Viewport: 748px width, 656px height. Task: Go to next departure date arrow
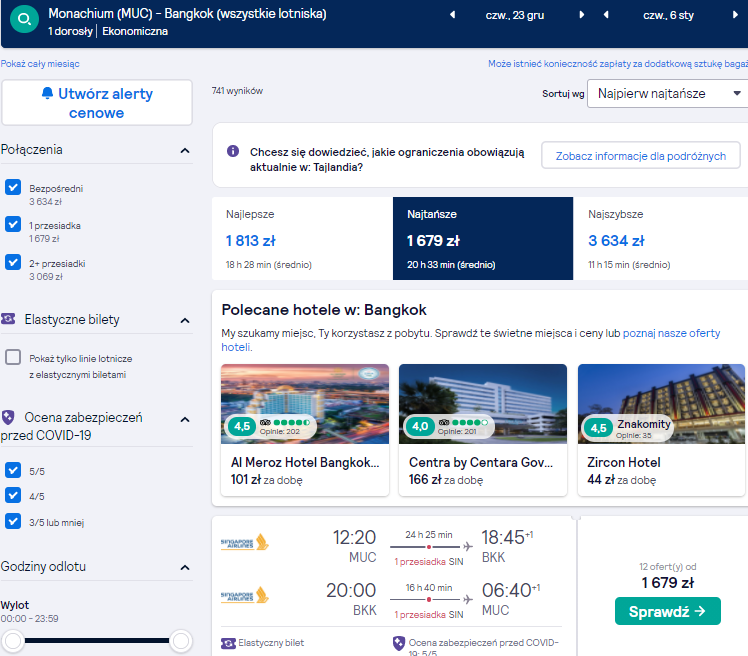tap(582, 15)
